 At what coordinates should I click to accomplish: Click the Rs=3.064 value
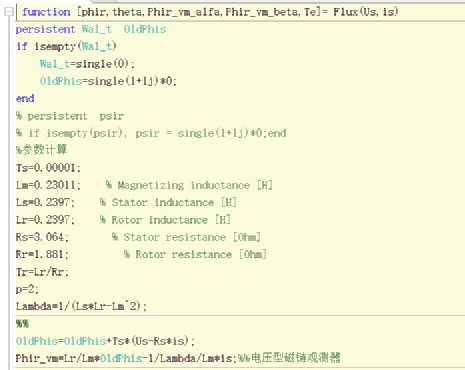click(42, 237)
